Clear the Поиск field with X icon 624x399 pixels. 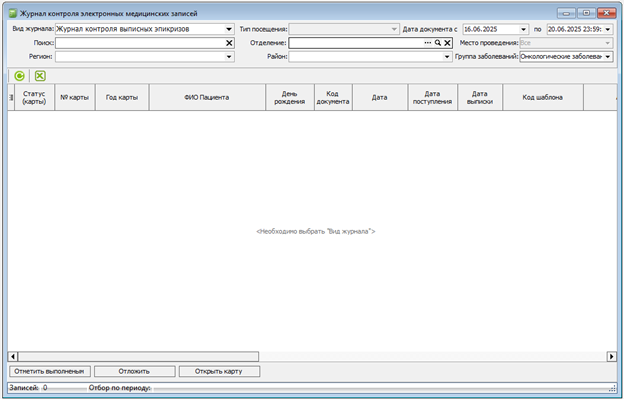[229, 43]
